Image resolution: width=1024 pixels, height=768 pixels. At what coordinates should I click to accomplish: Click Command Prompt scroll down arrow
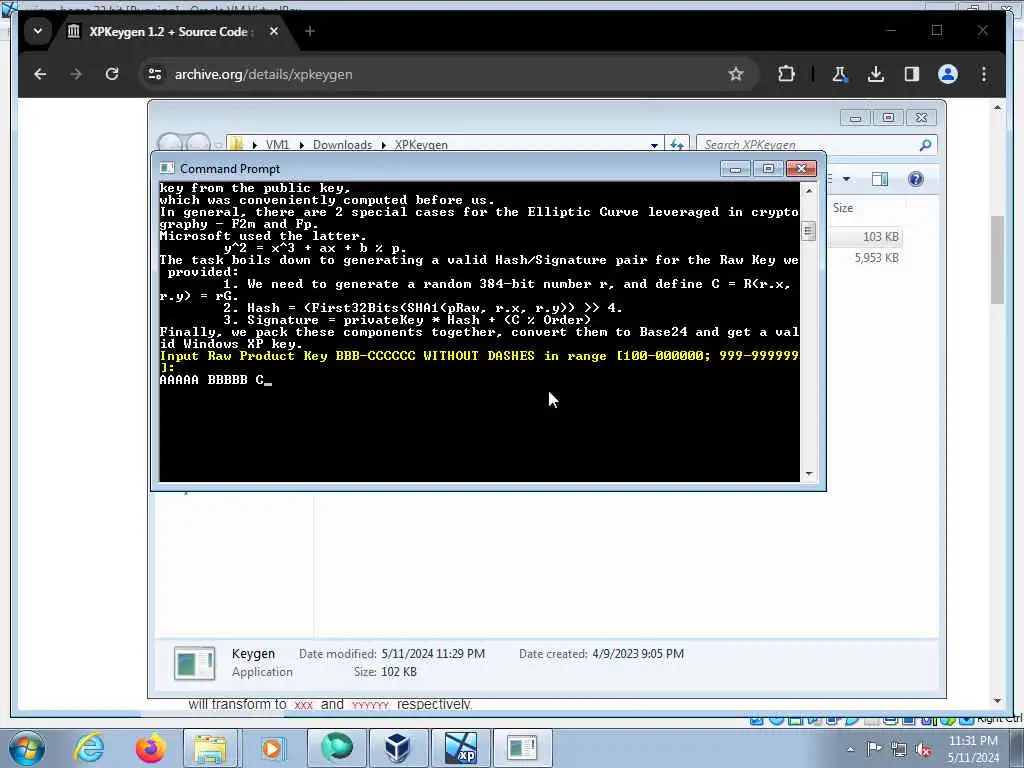[x=809, y=474]
